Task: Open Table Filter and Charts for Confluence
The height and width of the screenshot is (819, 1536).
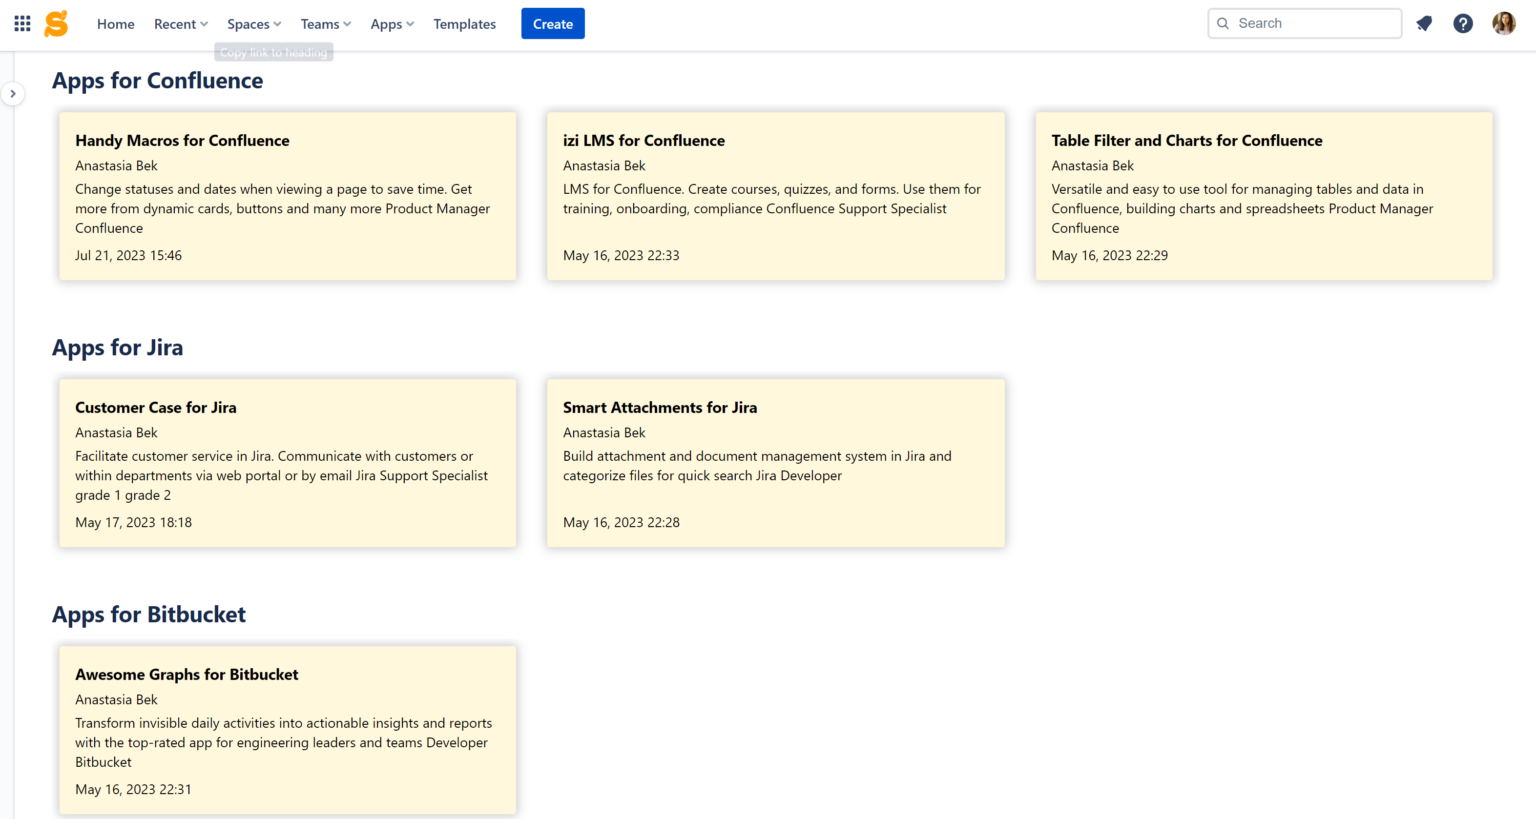Action: point(1263,196)
